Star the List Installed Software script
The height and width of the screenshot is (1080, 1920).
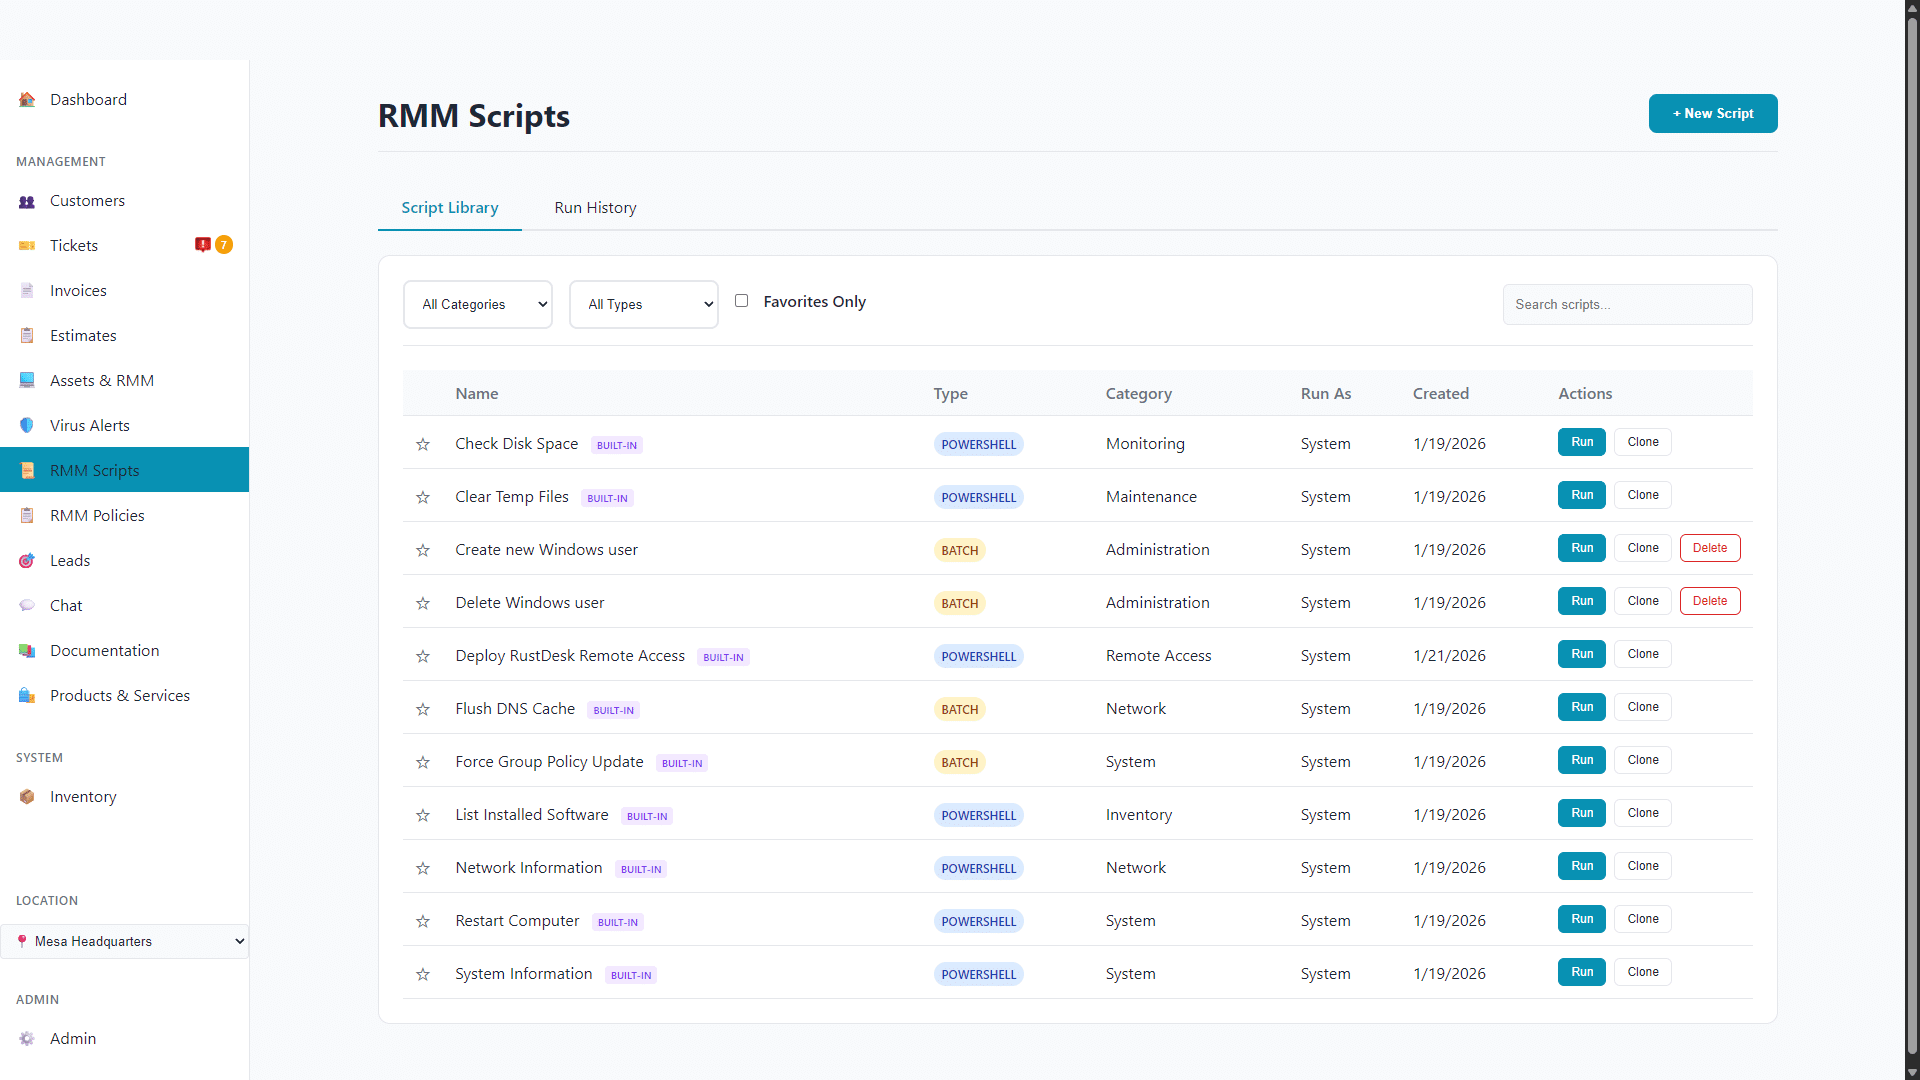[423, 815]
